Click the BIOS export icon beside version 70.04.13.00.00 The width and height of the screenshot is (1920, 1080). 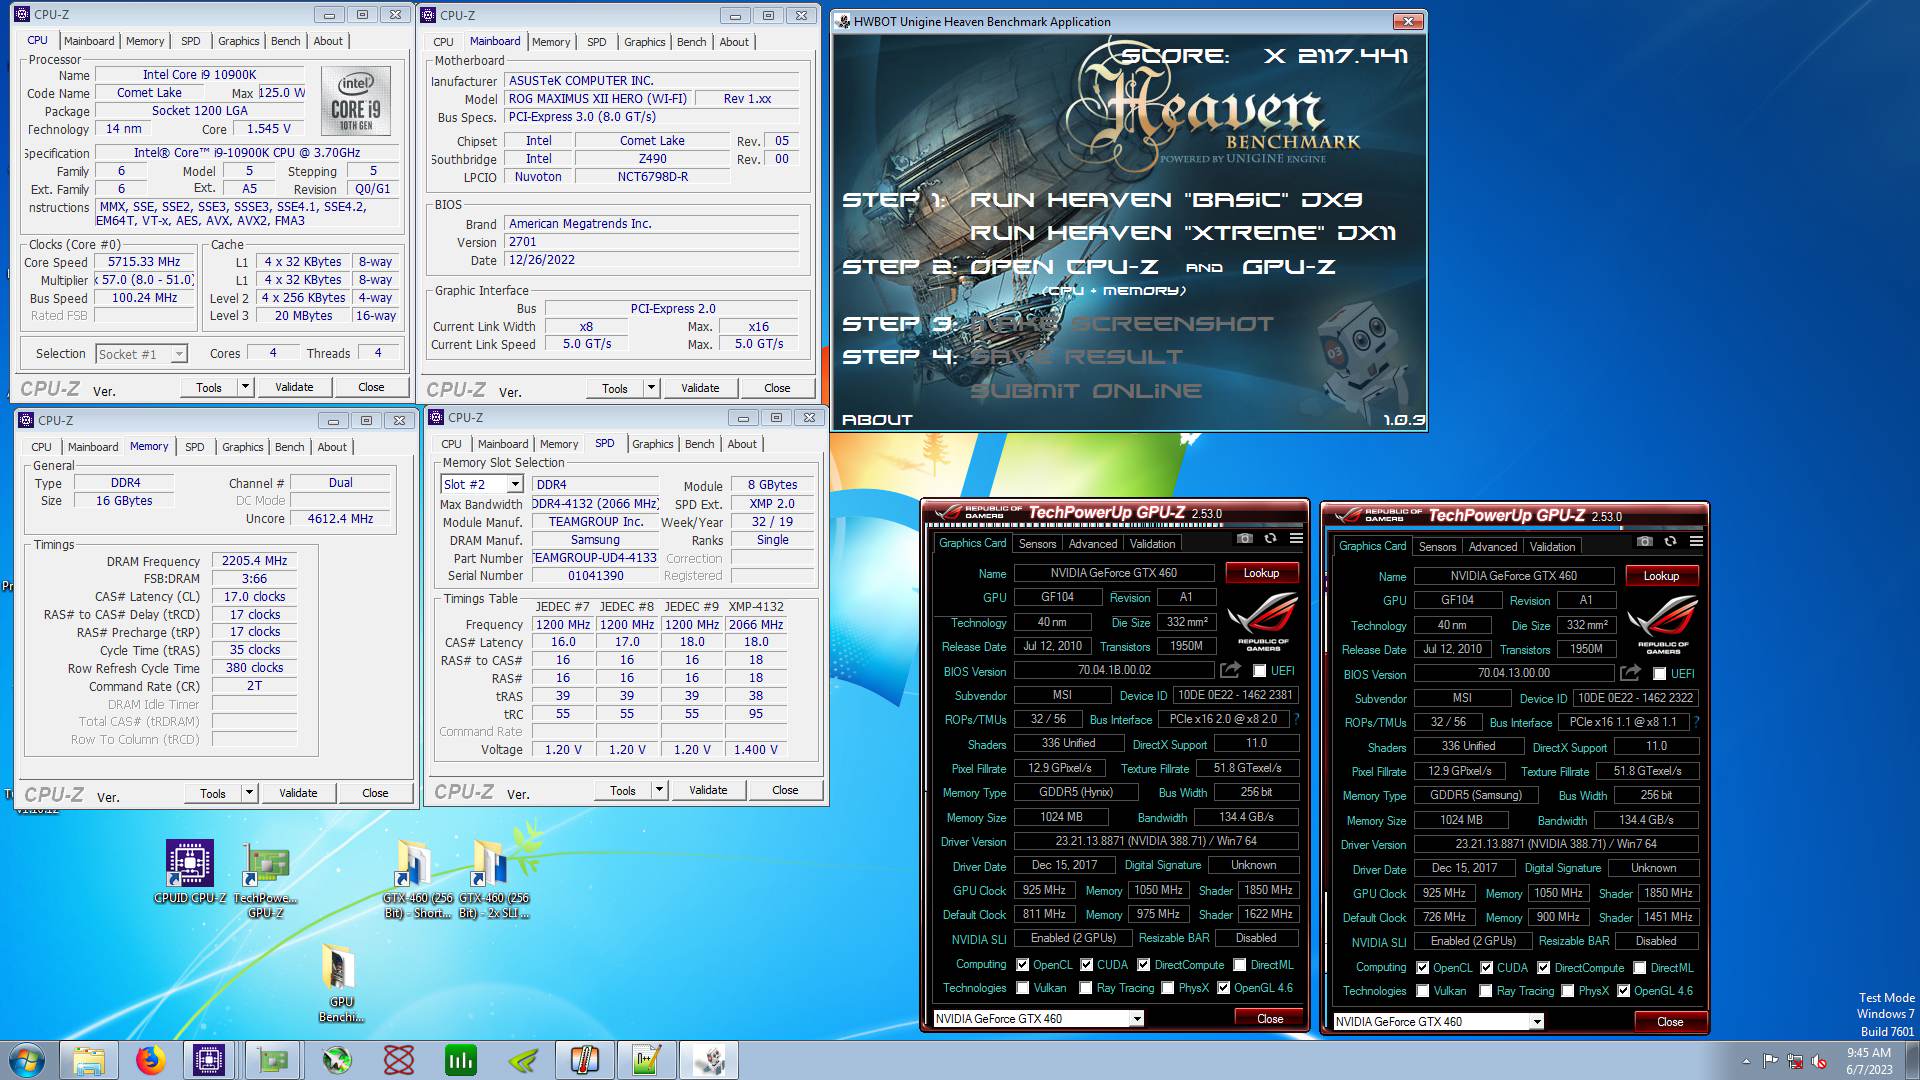tap(1630, 673)
